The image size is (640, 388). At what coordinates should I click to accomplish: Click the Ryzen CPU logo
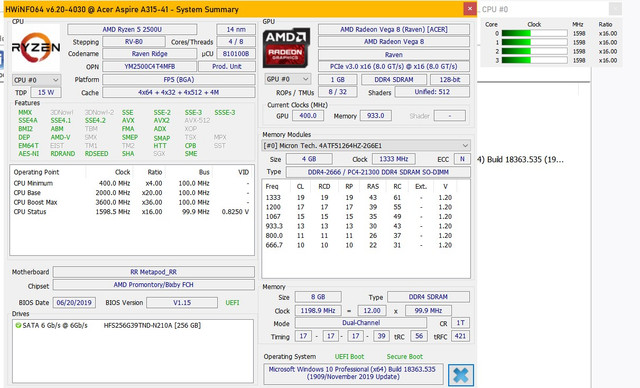[x=36, y=47]
